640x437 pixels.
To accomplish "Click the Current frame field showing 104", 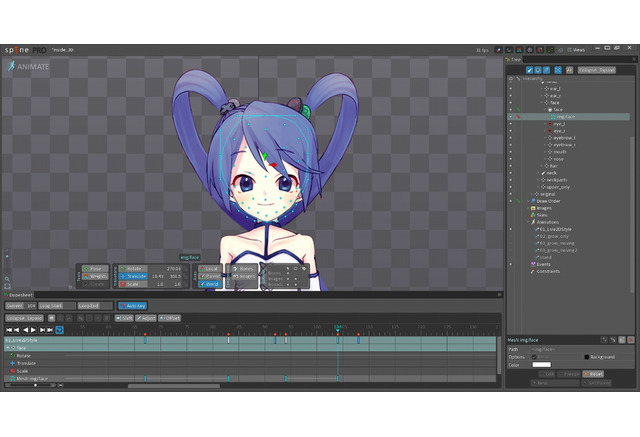I will 21,306.
